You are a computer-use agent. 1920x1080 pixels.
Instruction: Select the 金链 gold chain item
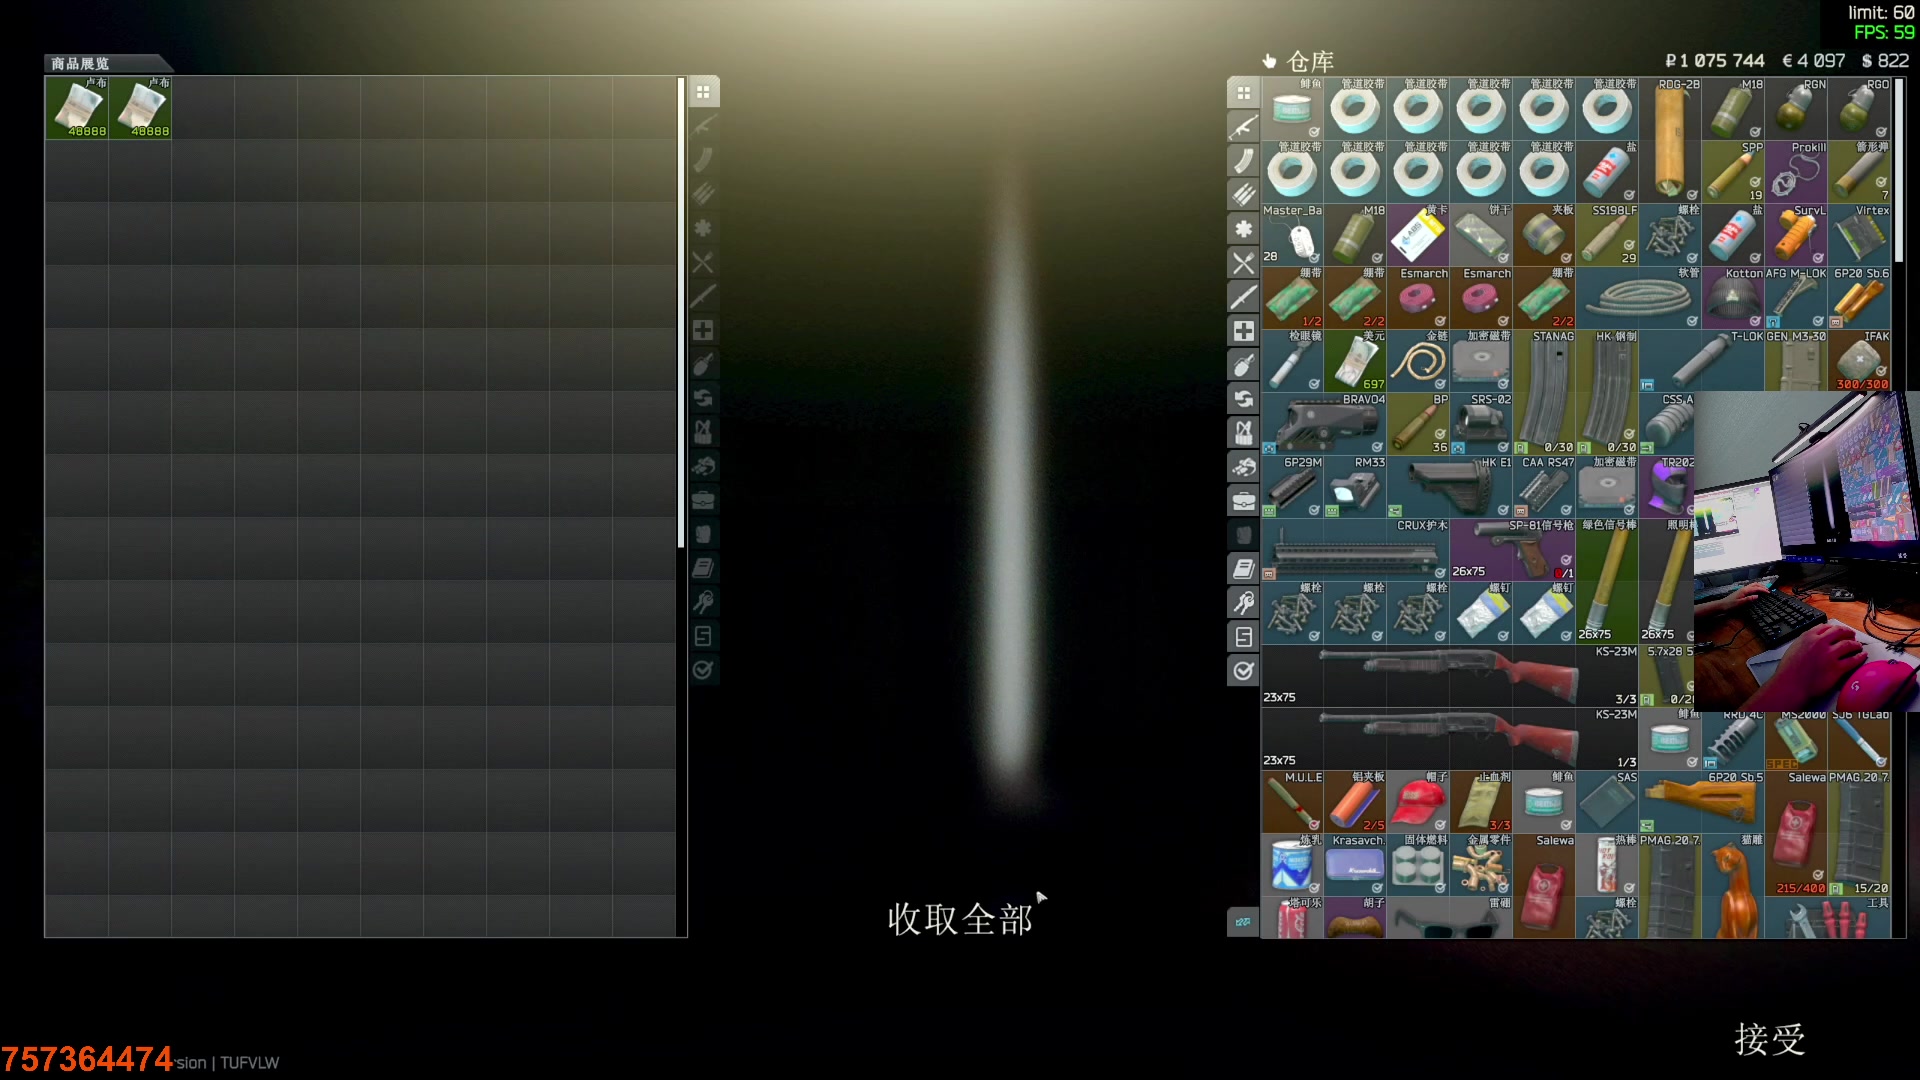[x=1418, y=361]
